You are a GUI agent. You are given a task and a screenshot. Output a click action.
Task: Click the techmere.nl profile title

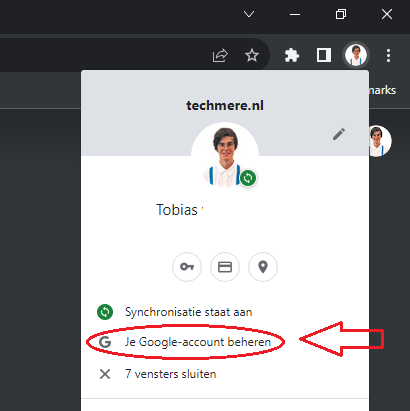pyautogui.click(x=225, y=106)
